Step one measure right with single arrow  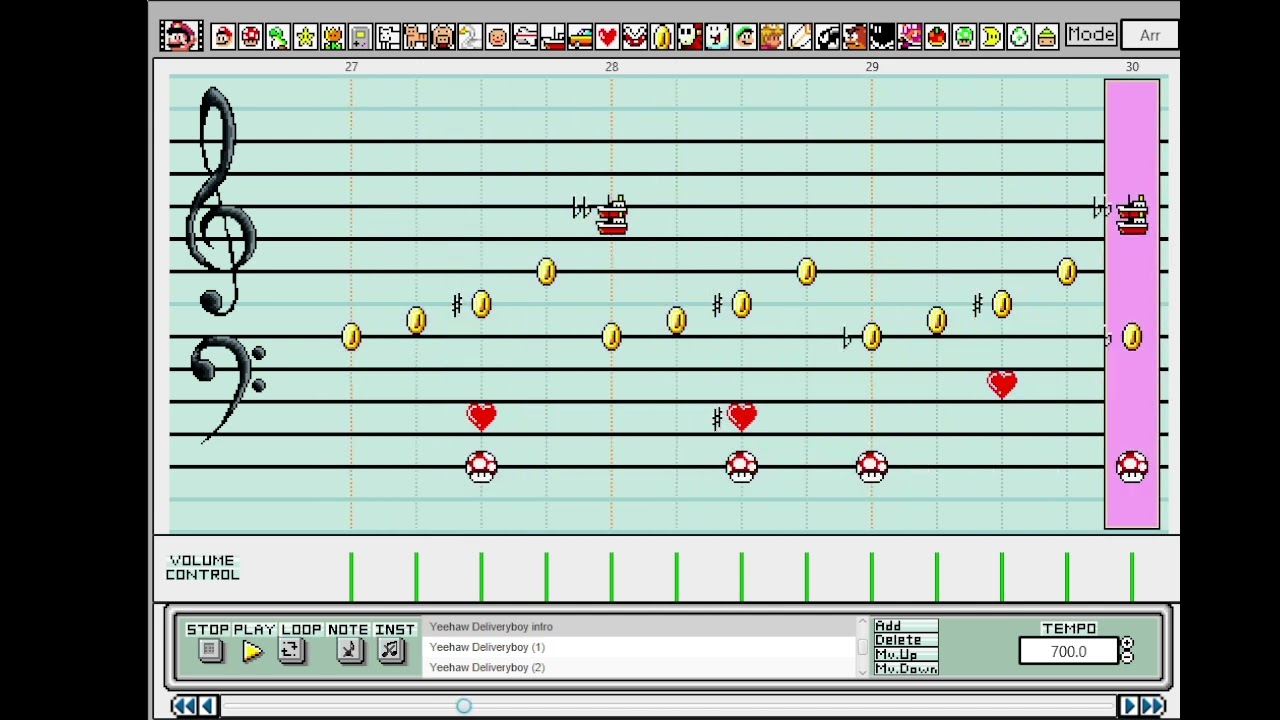(1128, 706)
